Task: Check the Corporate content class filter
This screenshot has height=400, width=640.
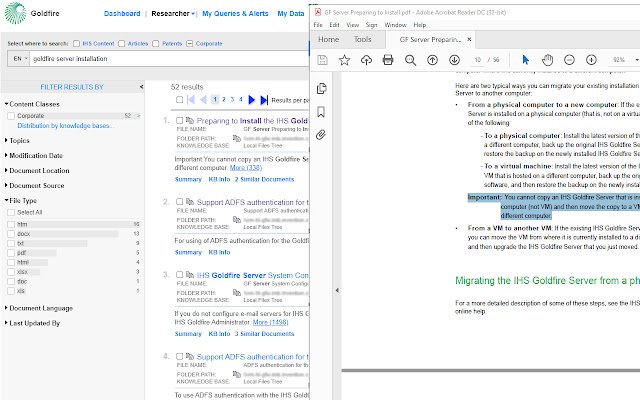Action: 11,116
